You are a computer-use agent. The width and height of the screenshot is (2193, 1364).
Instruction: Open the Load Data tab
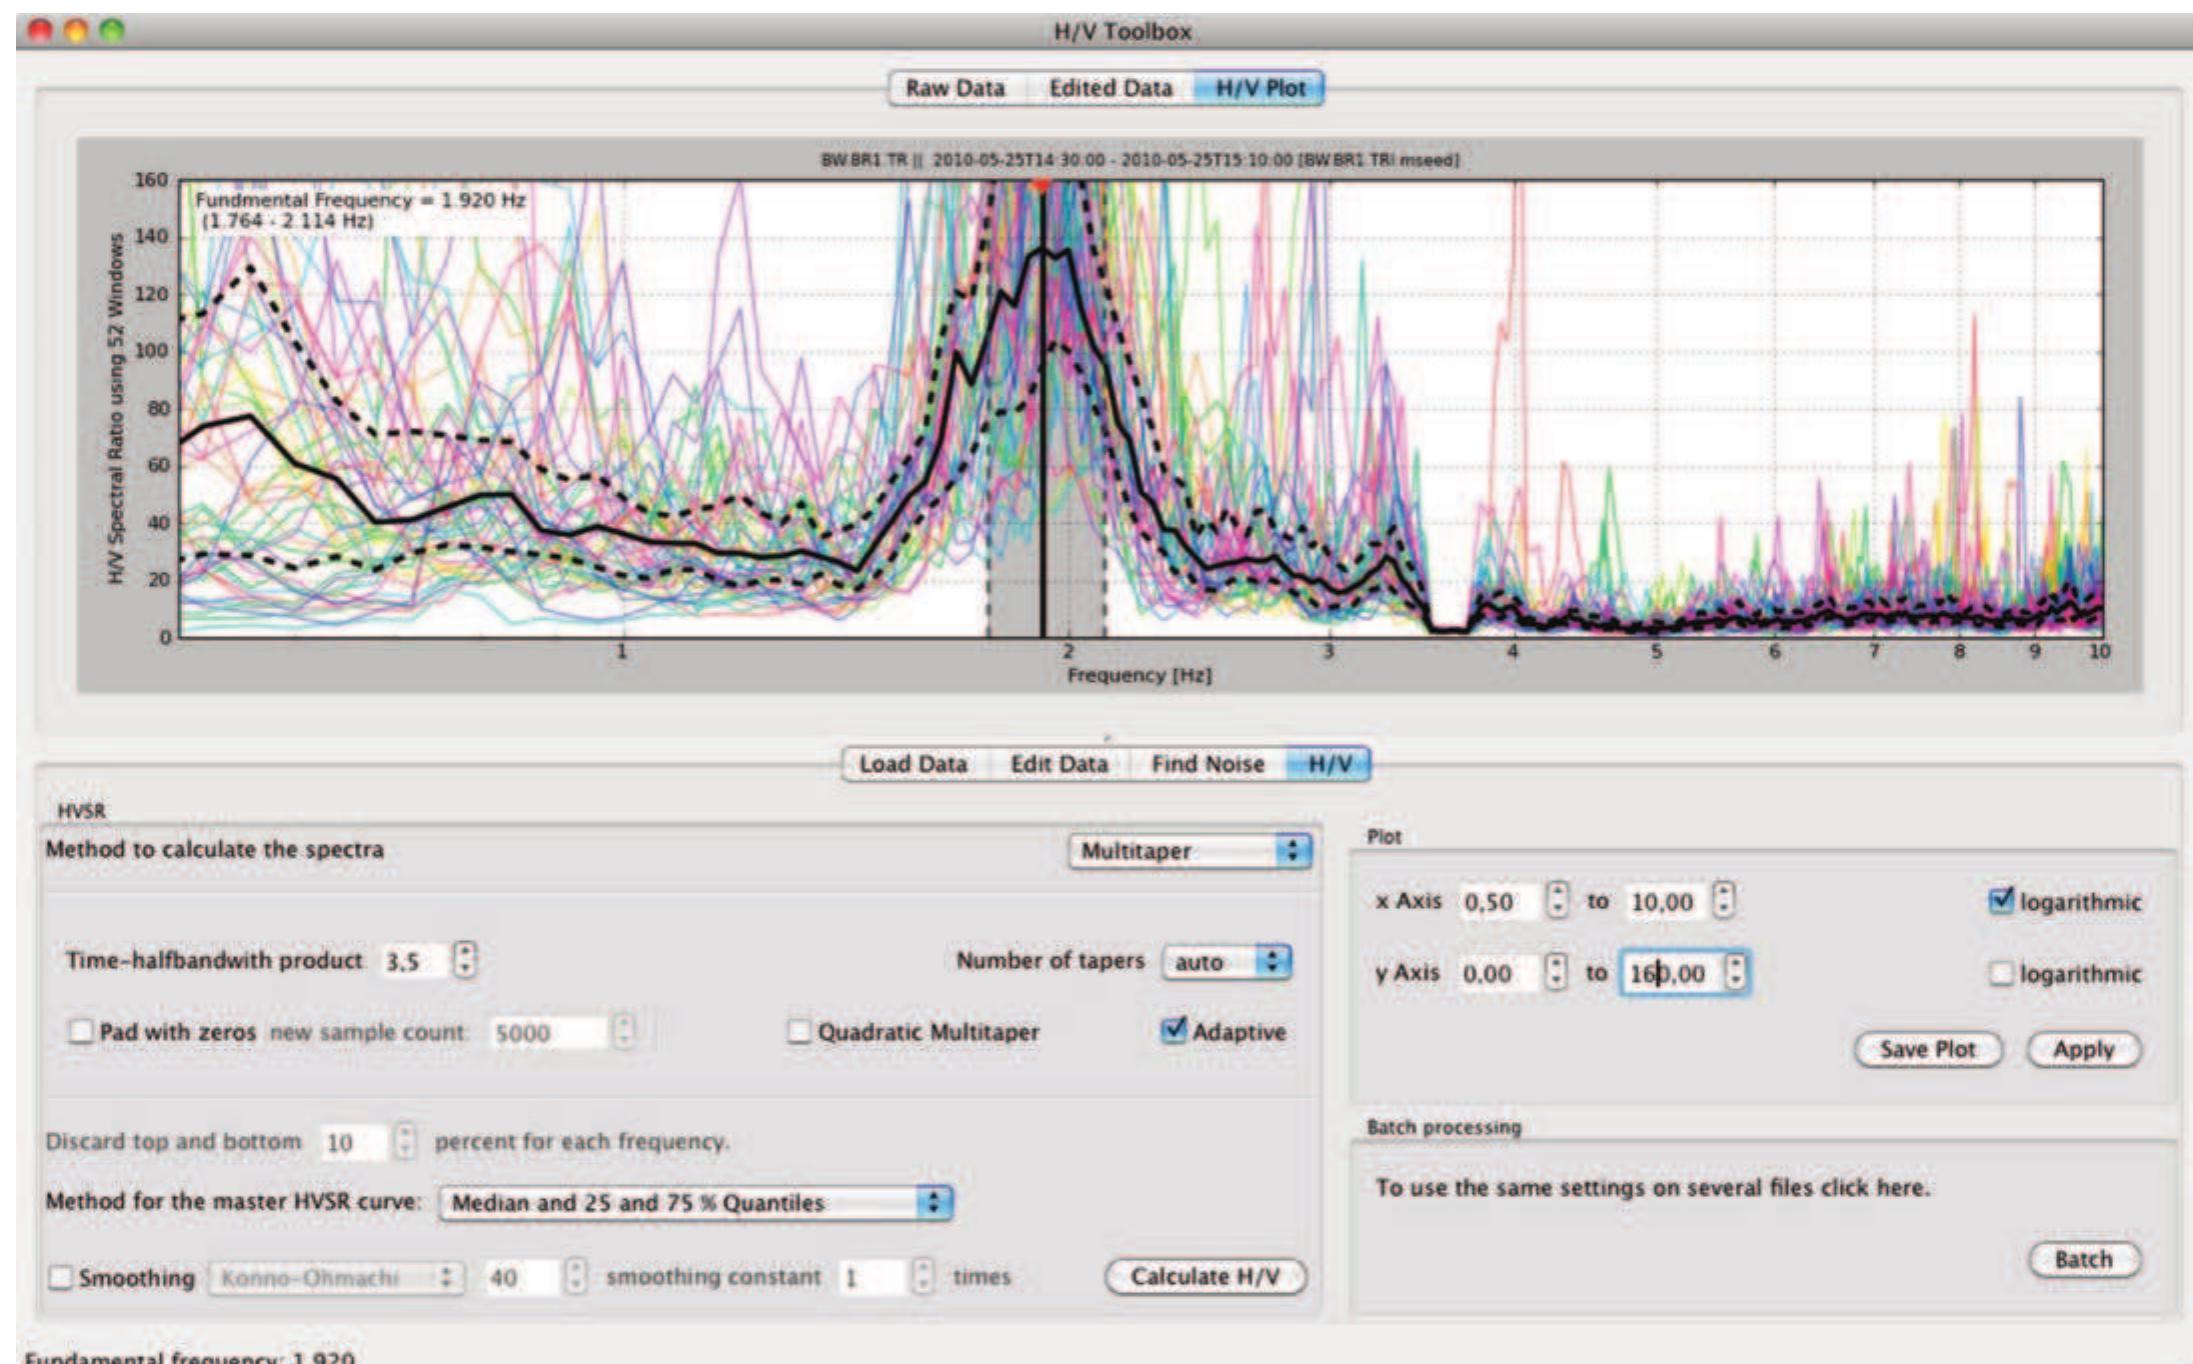[913, 764]
